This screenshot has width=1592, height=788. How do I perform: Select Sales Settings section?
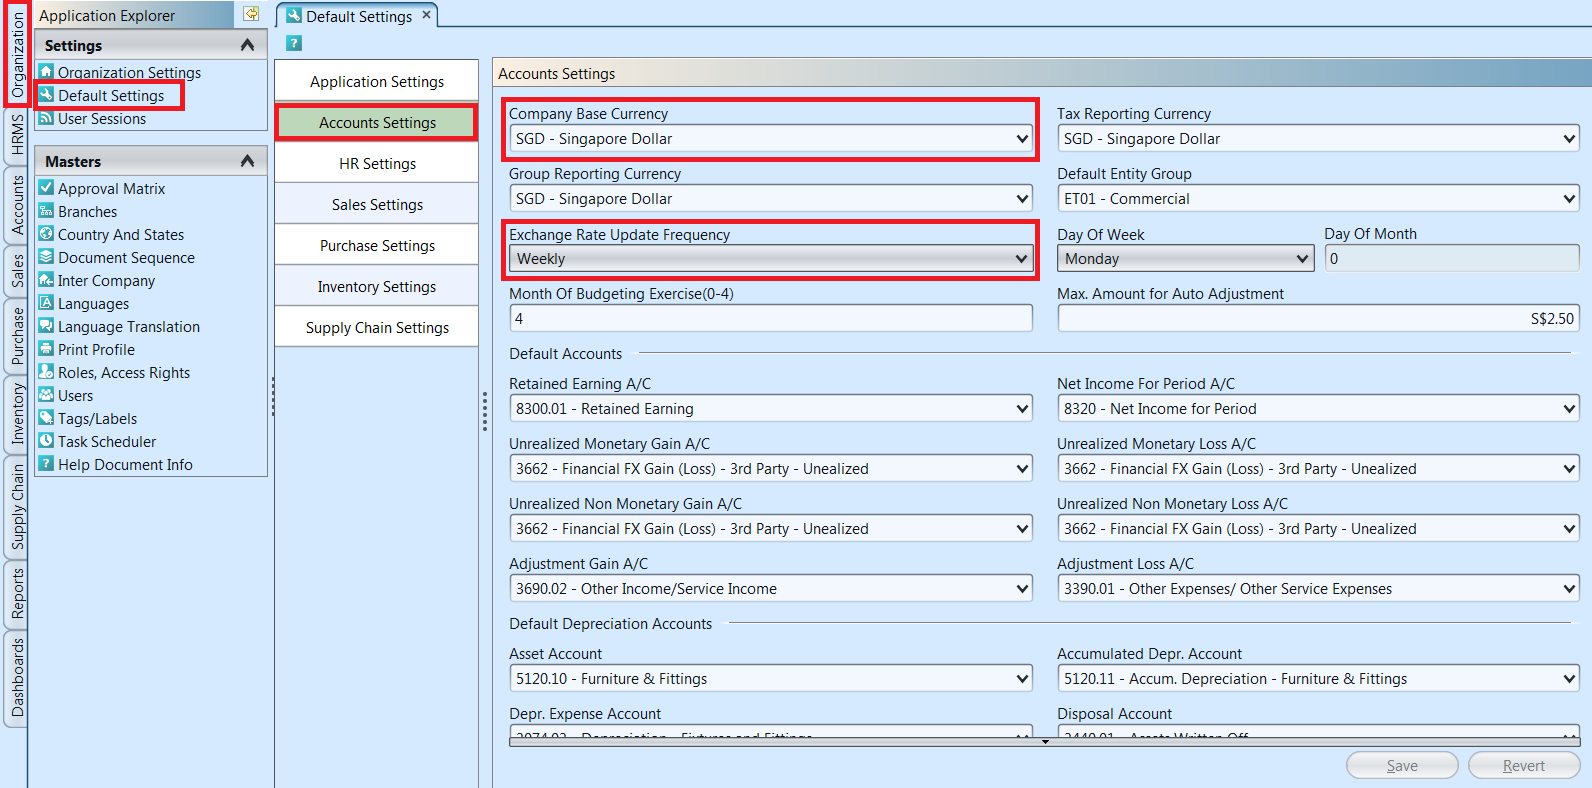click(377, 204)
